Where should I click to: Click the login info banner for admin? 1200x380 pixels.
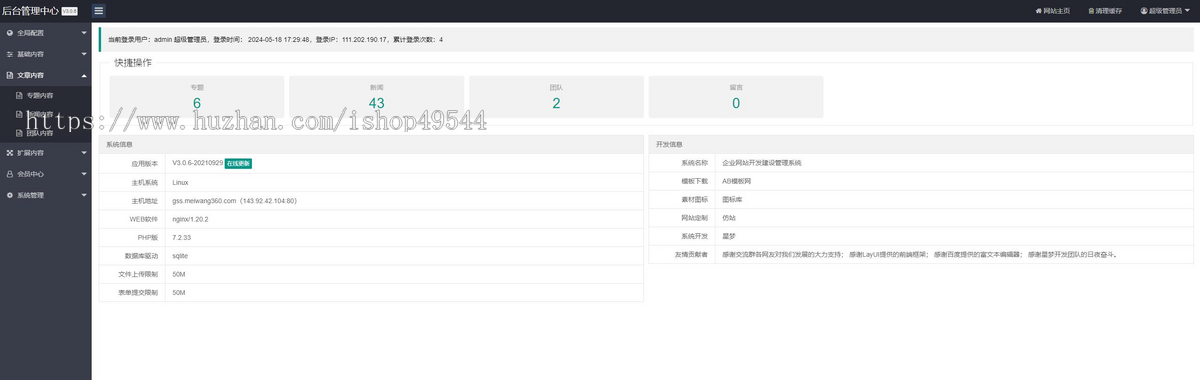(x=647, y=39)
